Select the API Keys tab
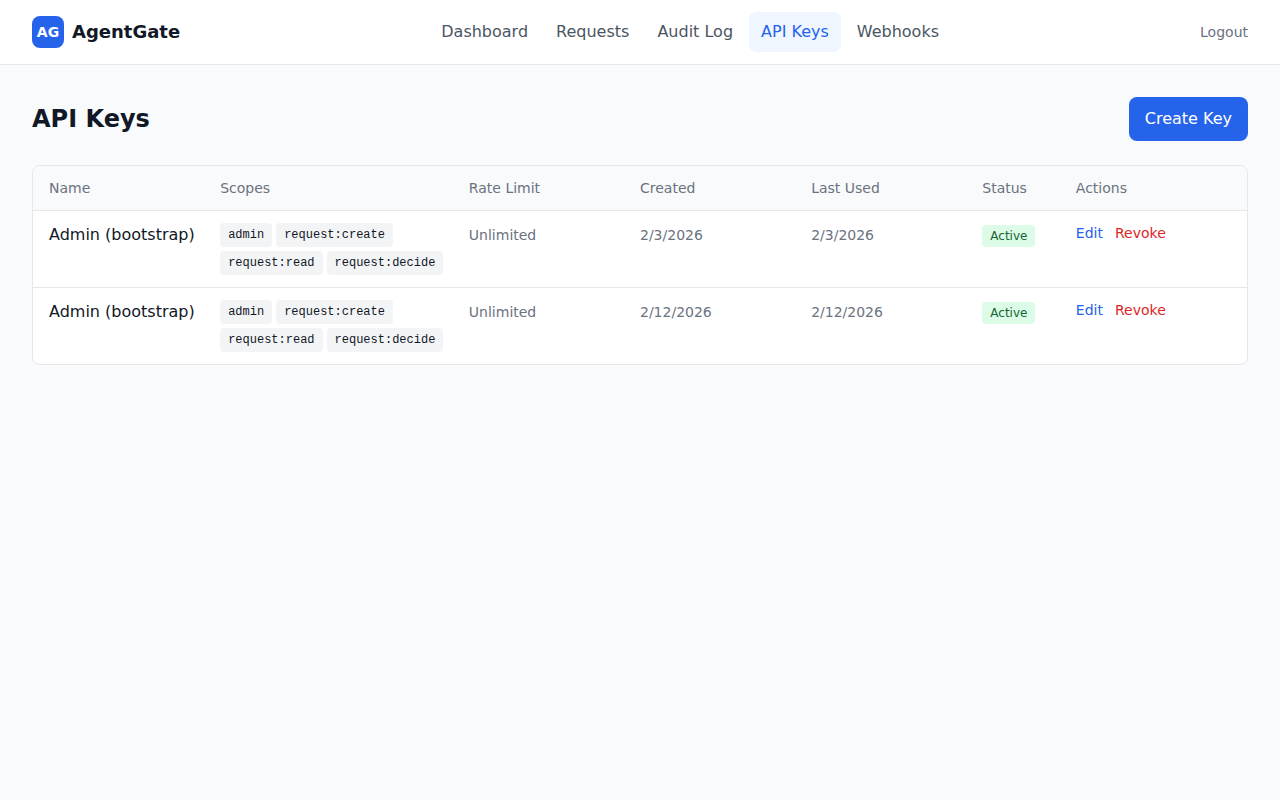This screenshot has width=1280, height=800. coord(795,32)
